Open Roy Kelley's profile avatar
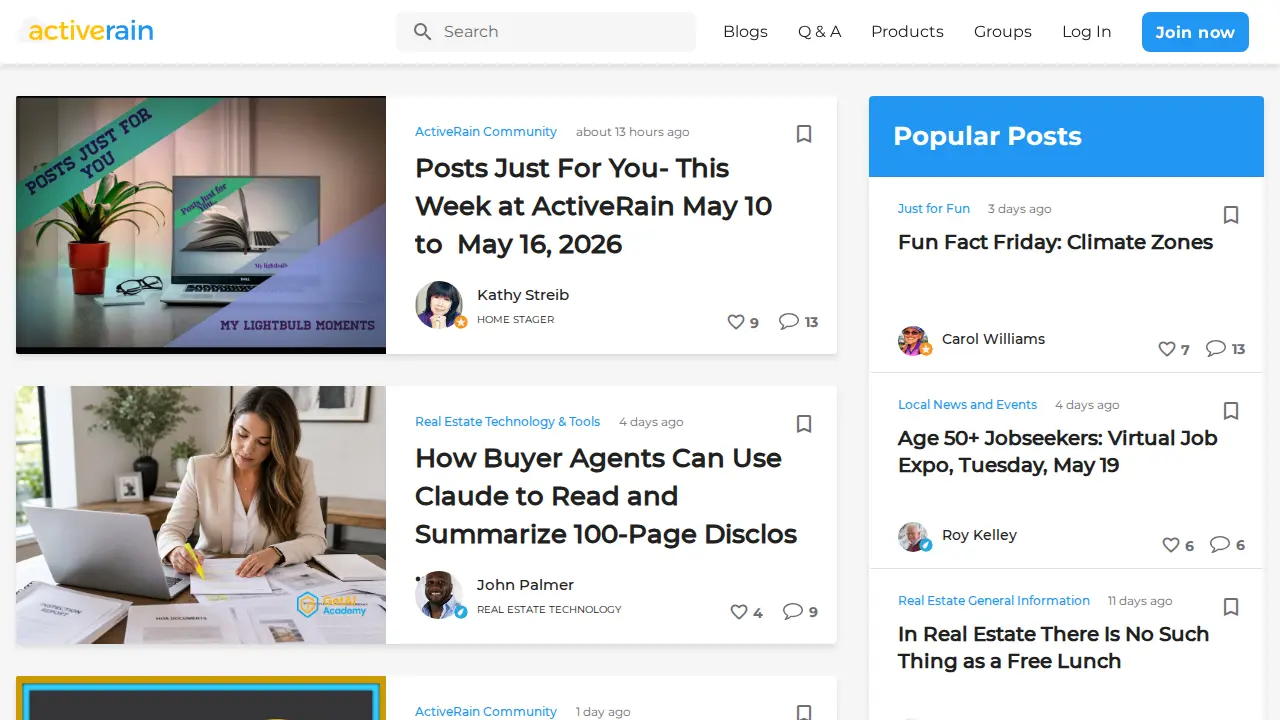1280x720 pixels. (x=913, y=536)
